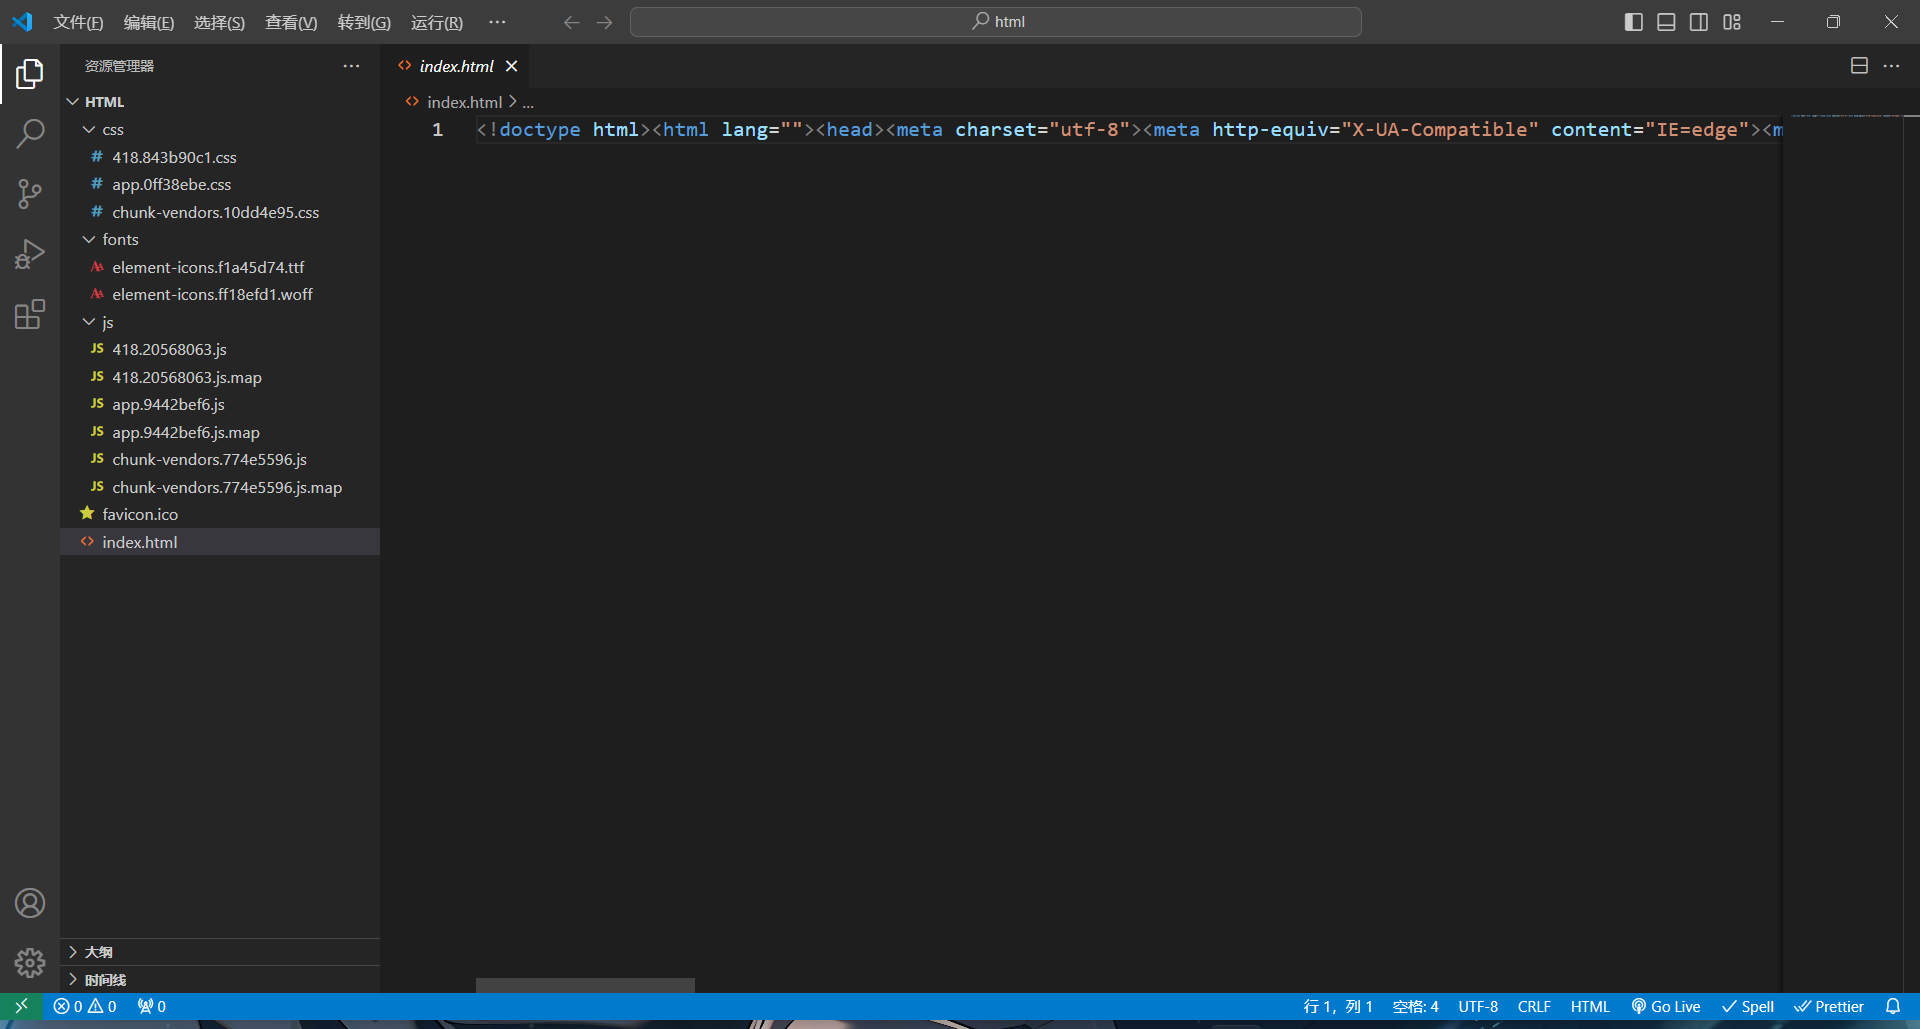1920x1029 pixels.
Task: Click the Prettier status bar button
Action: (1829, 1007)
